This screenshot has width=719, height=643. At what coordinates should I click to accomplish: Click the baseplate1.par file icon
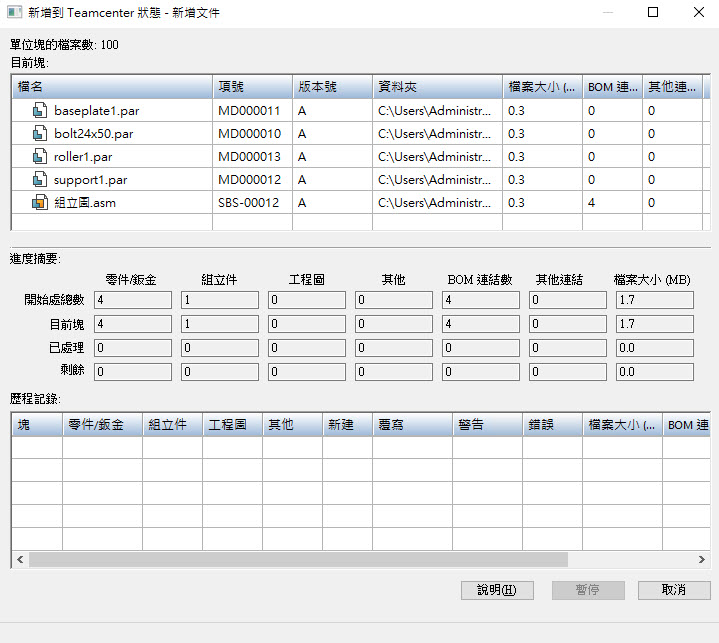coord(40,111)
